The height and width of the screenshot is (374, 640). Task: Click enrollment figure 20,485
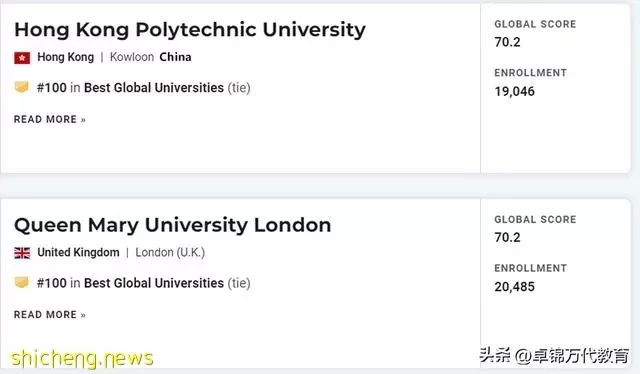click(x=514, y=287)
